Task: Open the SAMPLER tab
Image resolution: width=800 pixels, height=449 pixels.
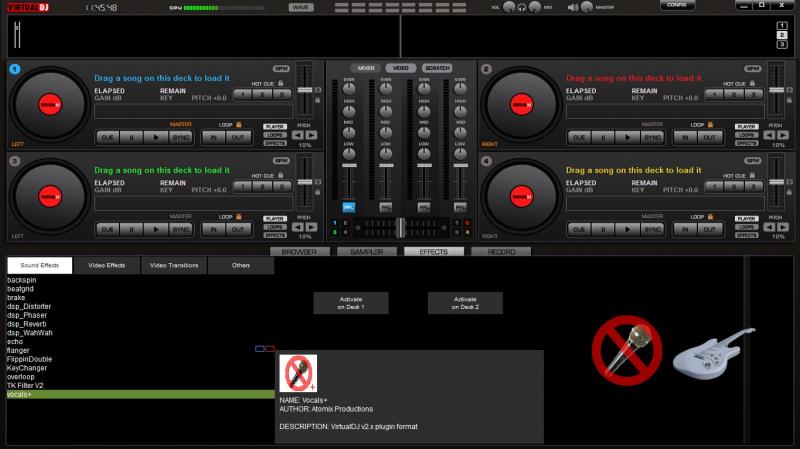Action: [367, 252]
